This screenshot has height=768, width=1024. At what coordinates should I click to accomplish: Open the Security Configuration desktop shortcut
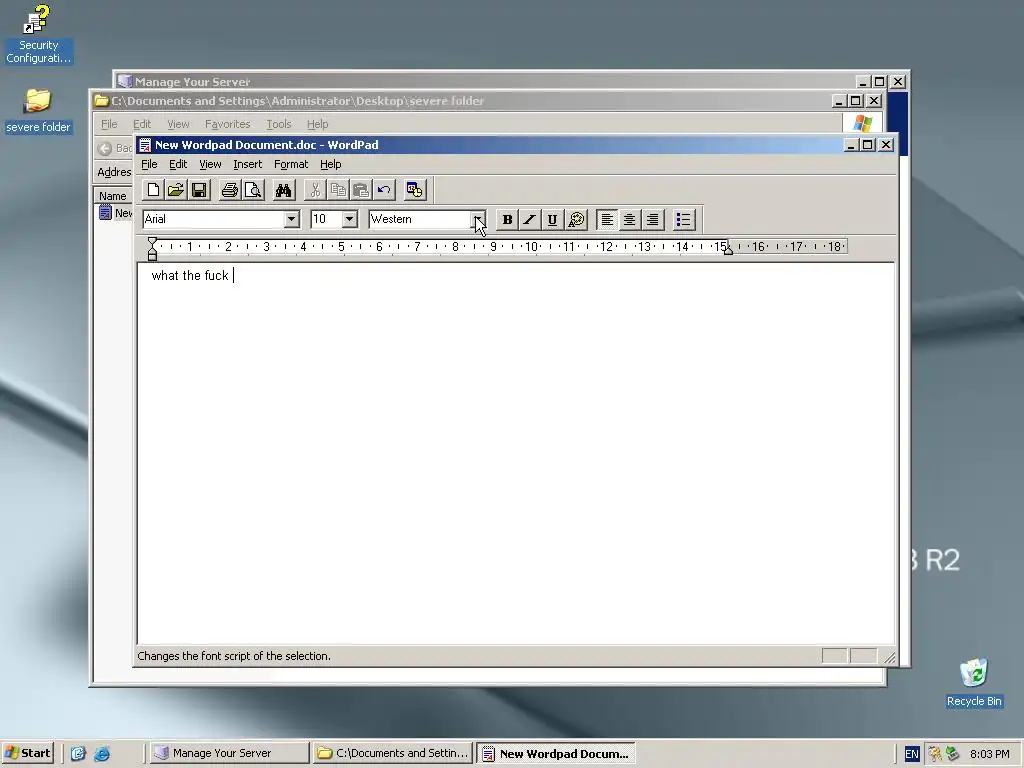point(38,34)
